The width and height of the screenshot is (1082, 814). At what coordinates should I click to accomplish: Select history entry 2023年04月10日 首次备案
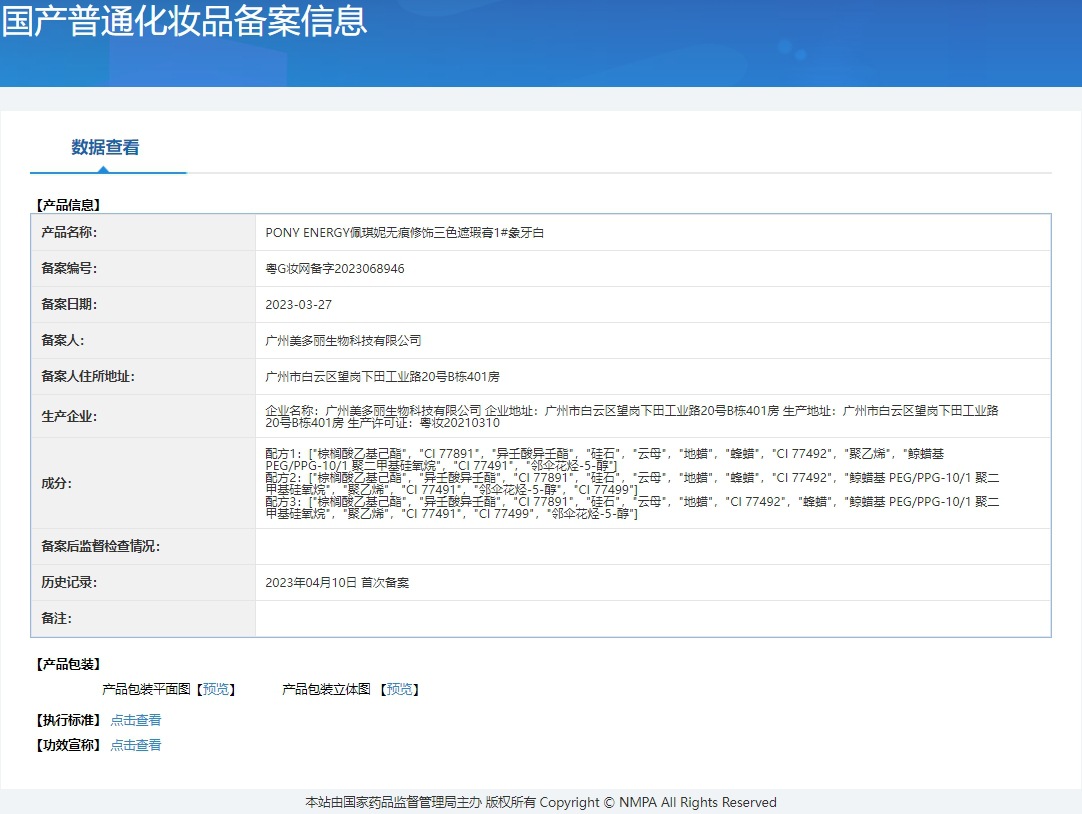point(337,582)
